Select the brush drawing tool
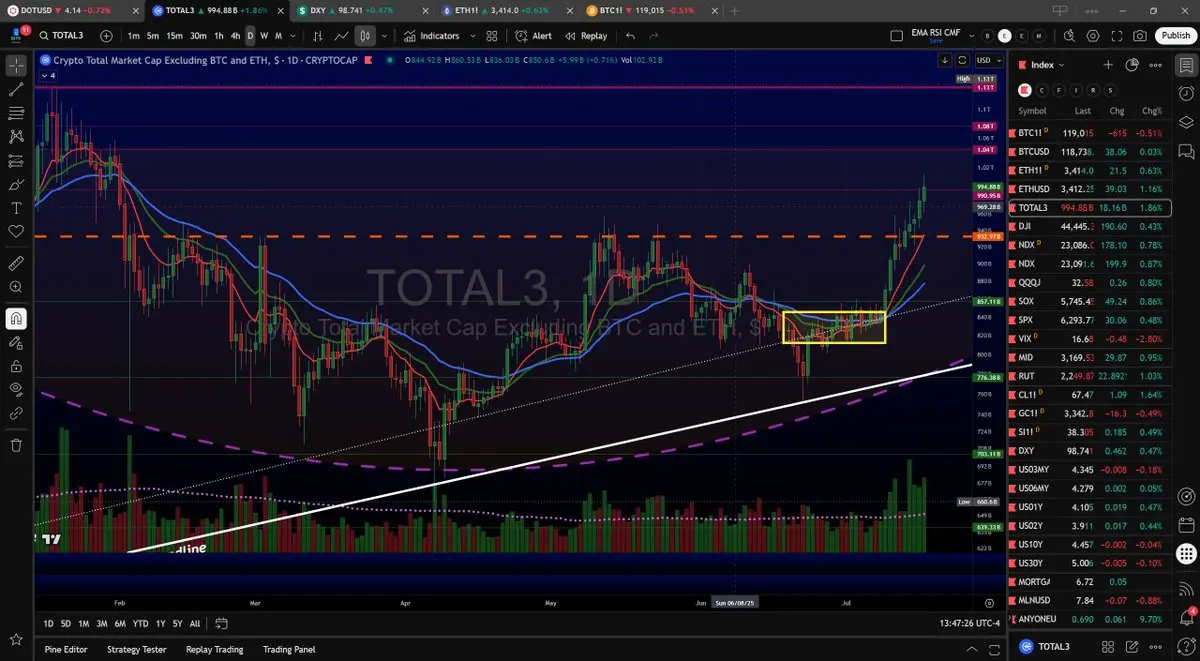The image size is (1200, 661). click(x=16, y=185)
